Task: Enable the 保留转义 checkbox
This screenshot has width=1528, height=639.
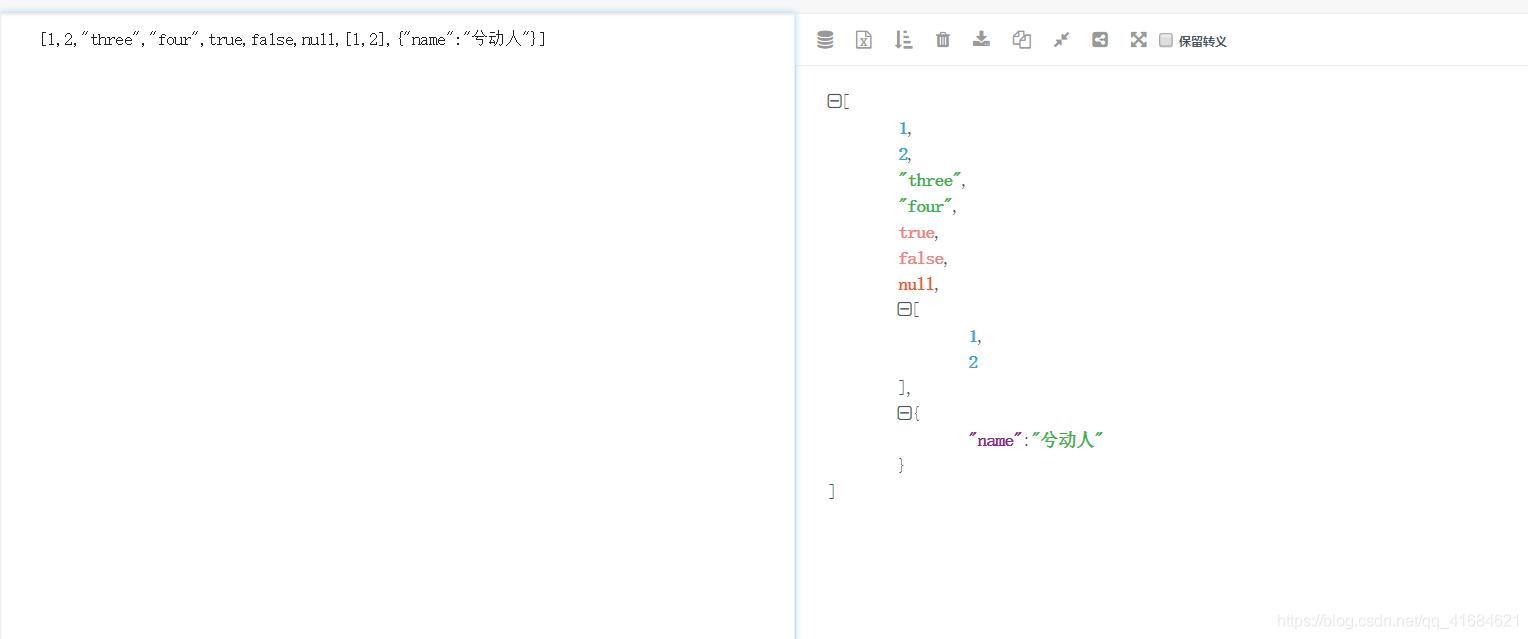Action: click(1165, 40)
